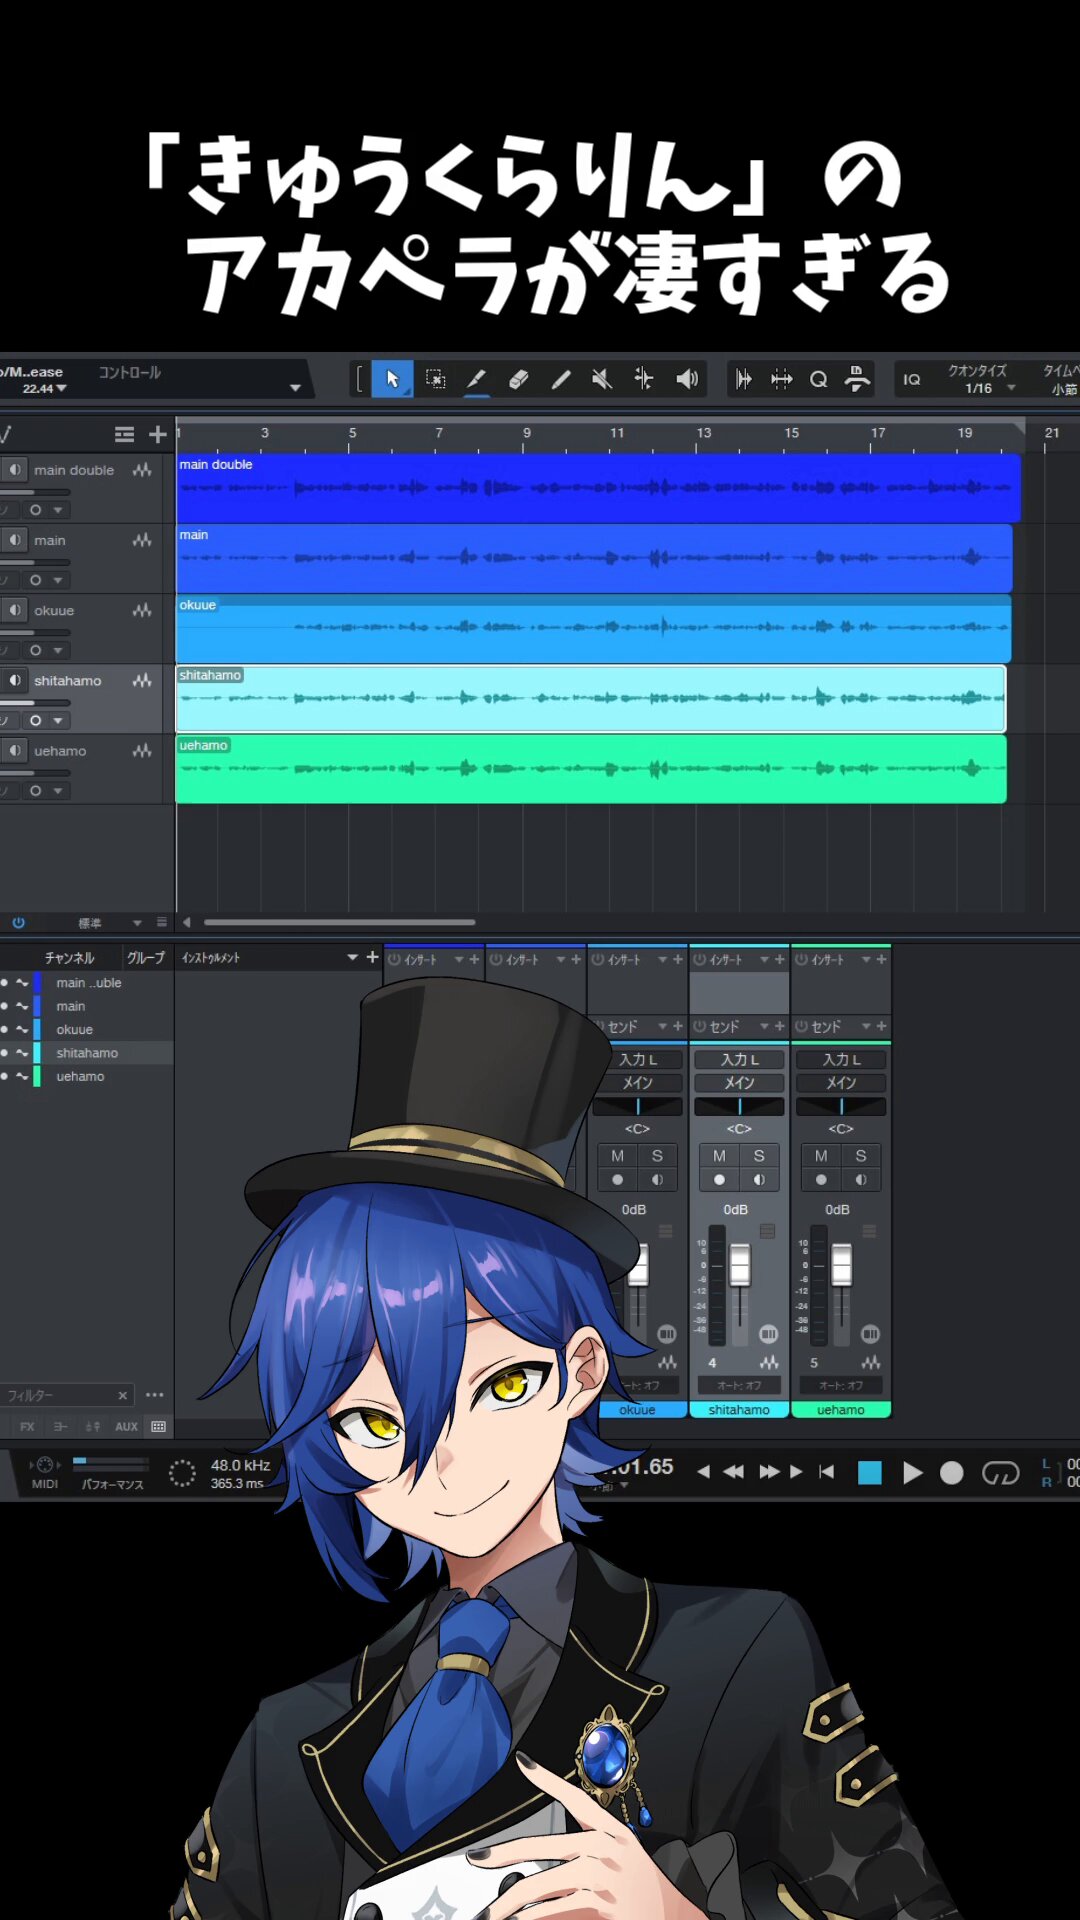
Task: Add send on the shitahamo channel
Action: pyautogui.click(x=779, y=1026)
